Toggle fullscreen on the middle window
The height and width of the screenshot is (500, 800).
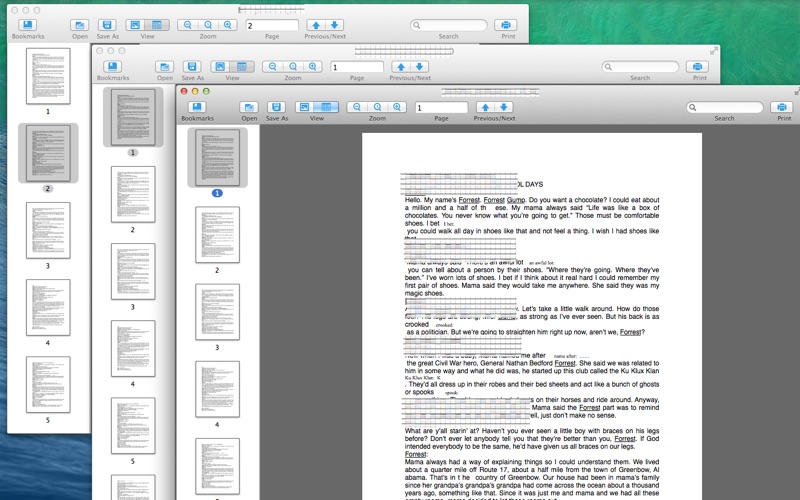(714, 51)
